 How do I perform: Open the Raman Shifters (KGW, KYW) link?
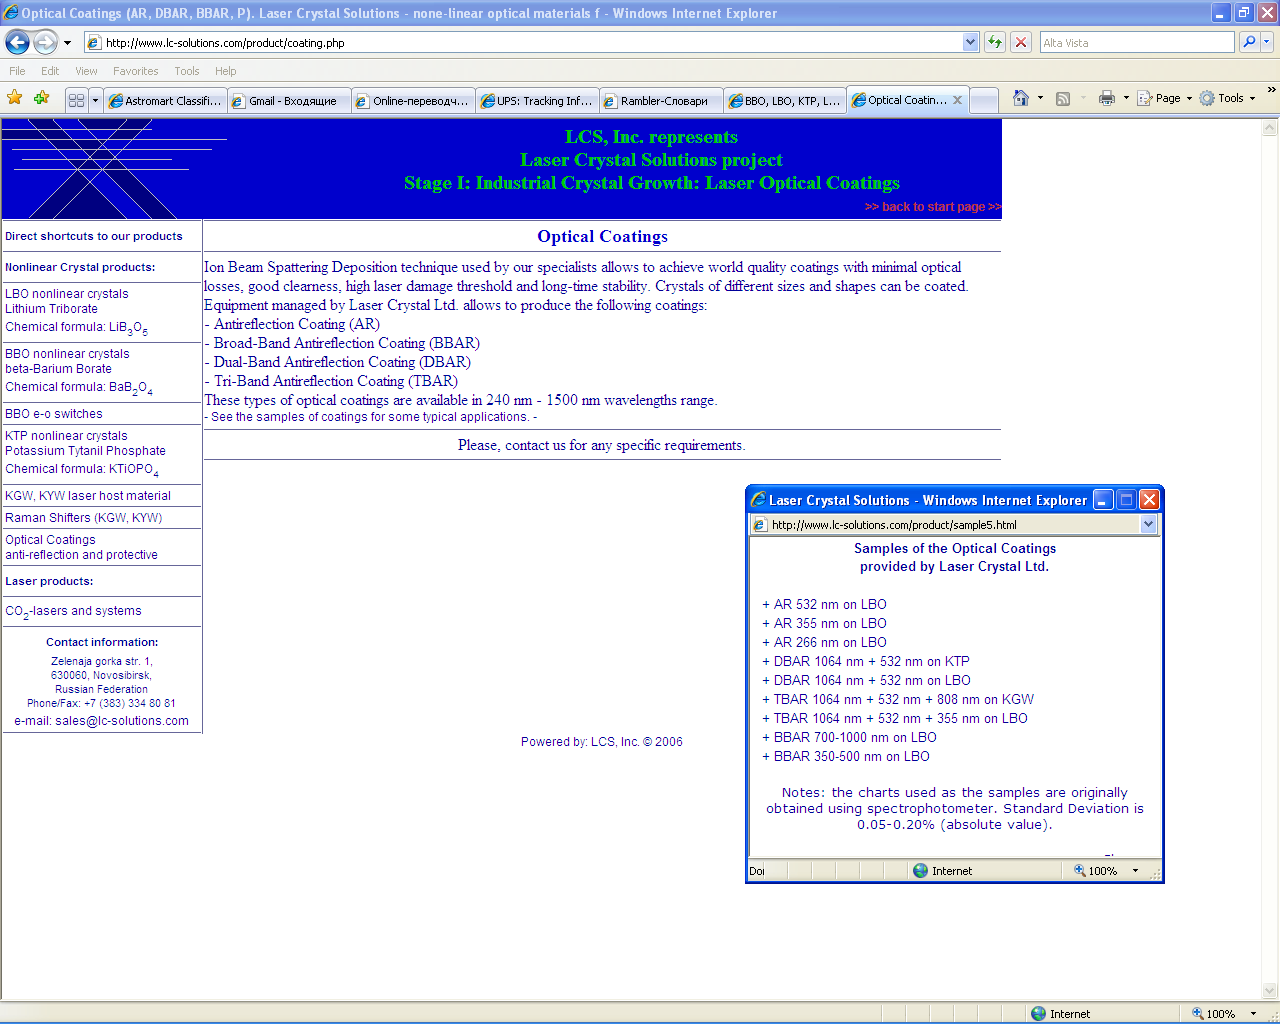pos(83,518)
